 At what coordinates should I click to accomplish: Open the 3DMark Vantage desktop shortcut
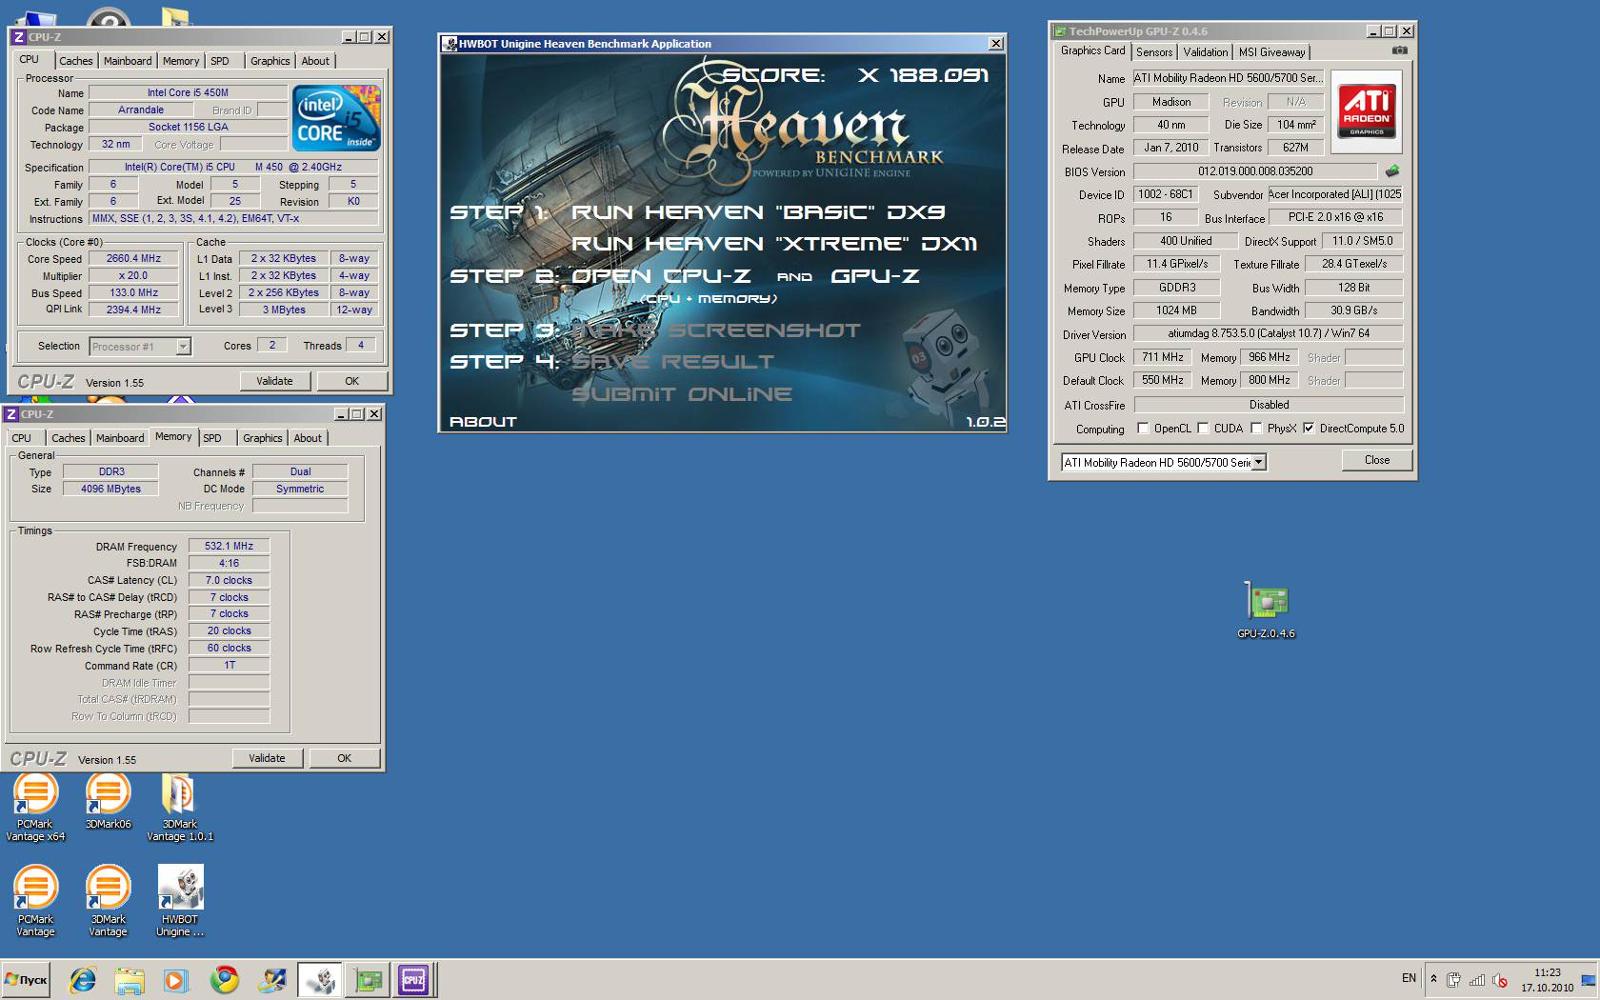pyautogui.click(x=108, y=902)
